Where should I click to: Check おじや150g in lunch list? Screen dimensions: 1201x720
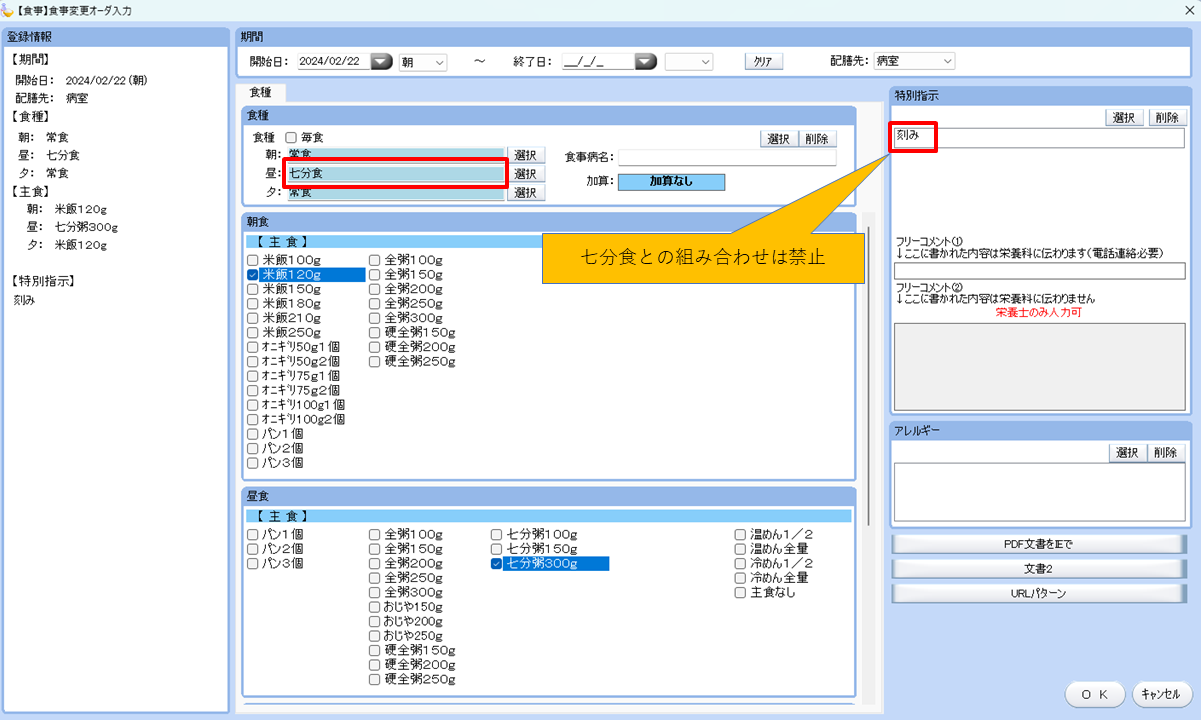pyautogui.click(x=374, y=607)
